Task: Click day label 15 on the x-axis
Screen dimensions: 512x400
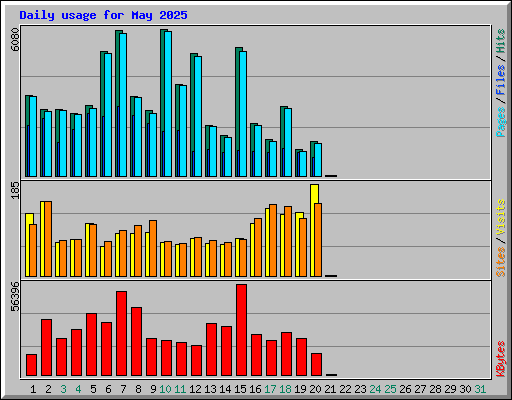Action: 240,389
